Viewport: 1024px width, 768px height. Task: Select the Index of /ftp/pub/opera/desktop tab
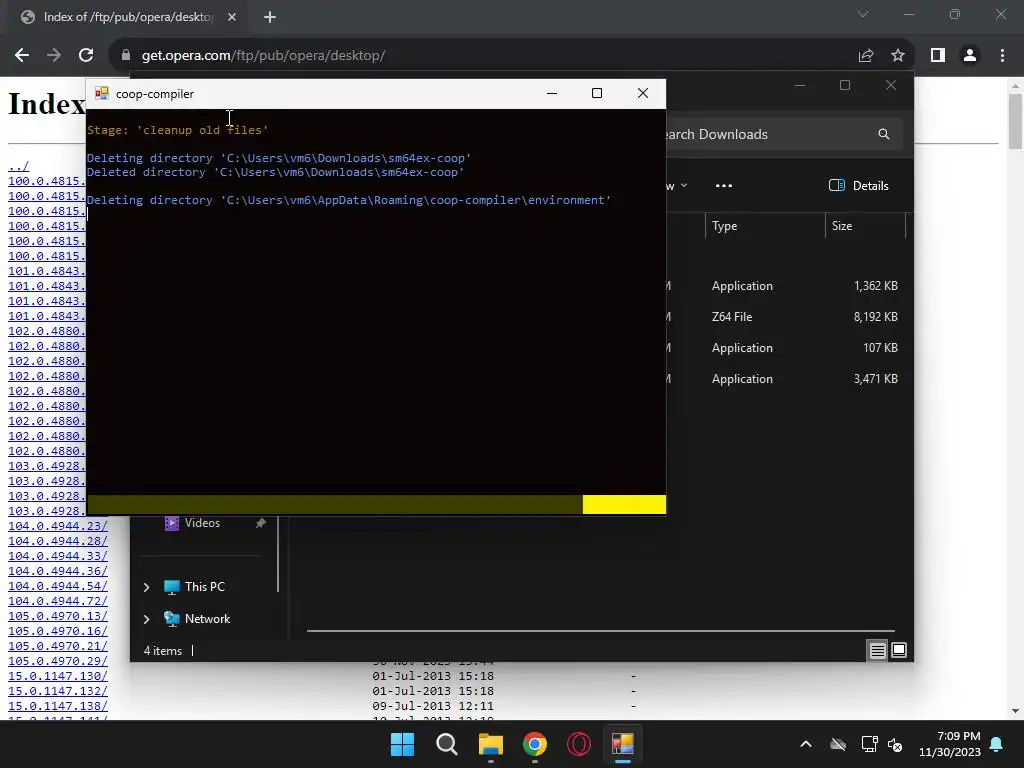point(129,17)
